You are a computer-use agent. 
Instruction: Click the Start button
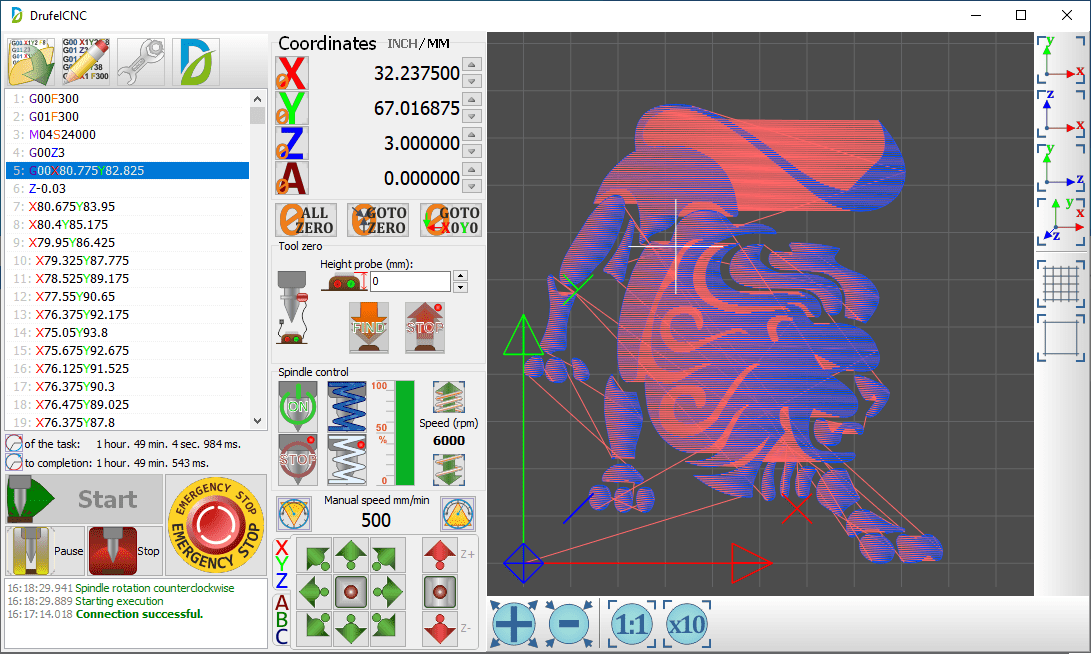click(84, 499)
